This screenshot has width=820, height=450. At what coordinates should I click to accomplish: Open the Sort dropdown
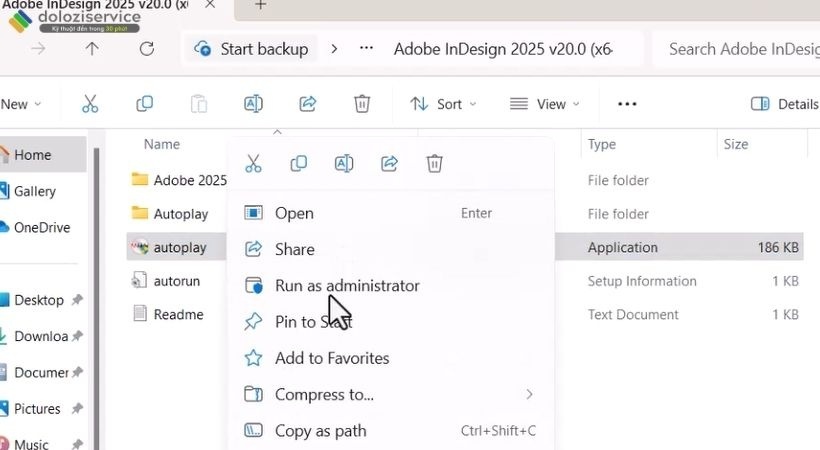click(x=442, y=104)
